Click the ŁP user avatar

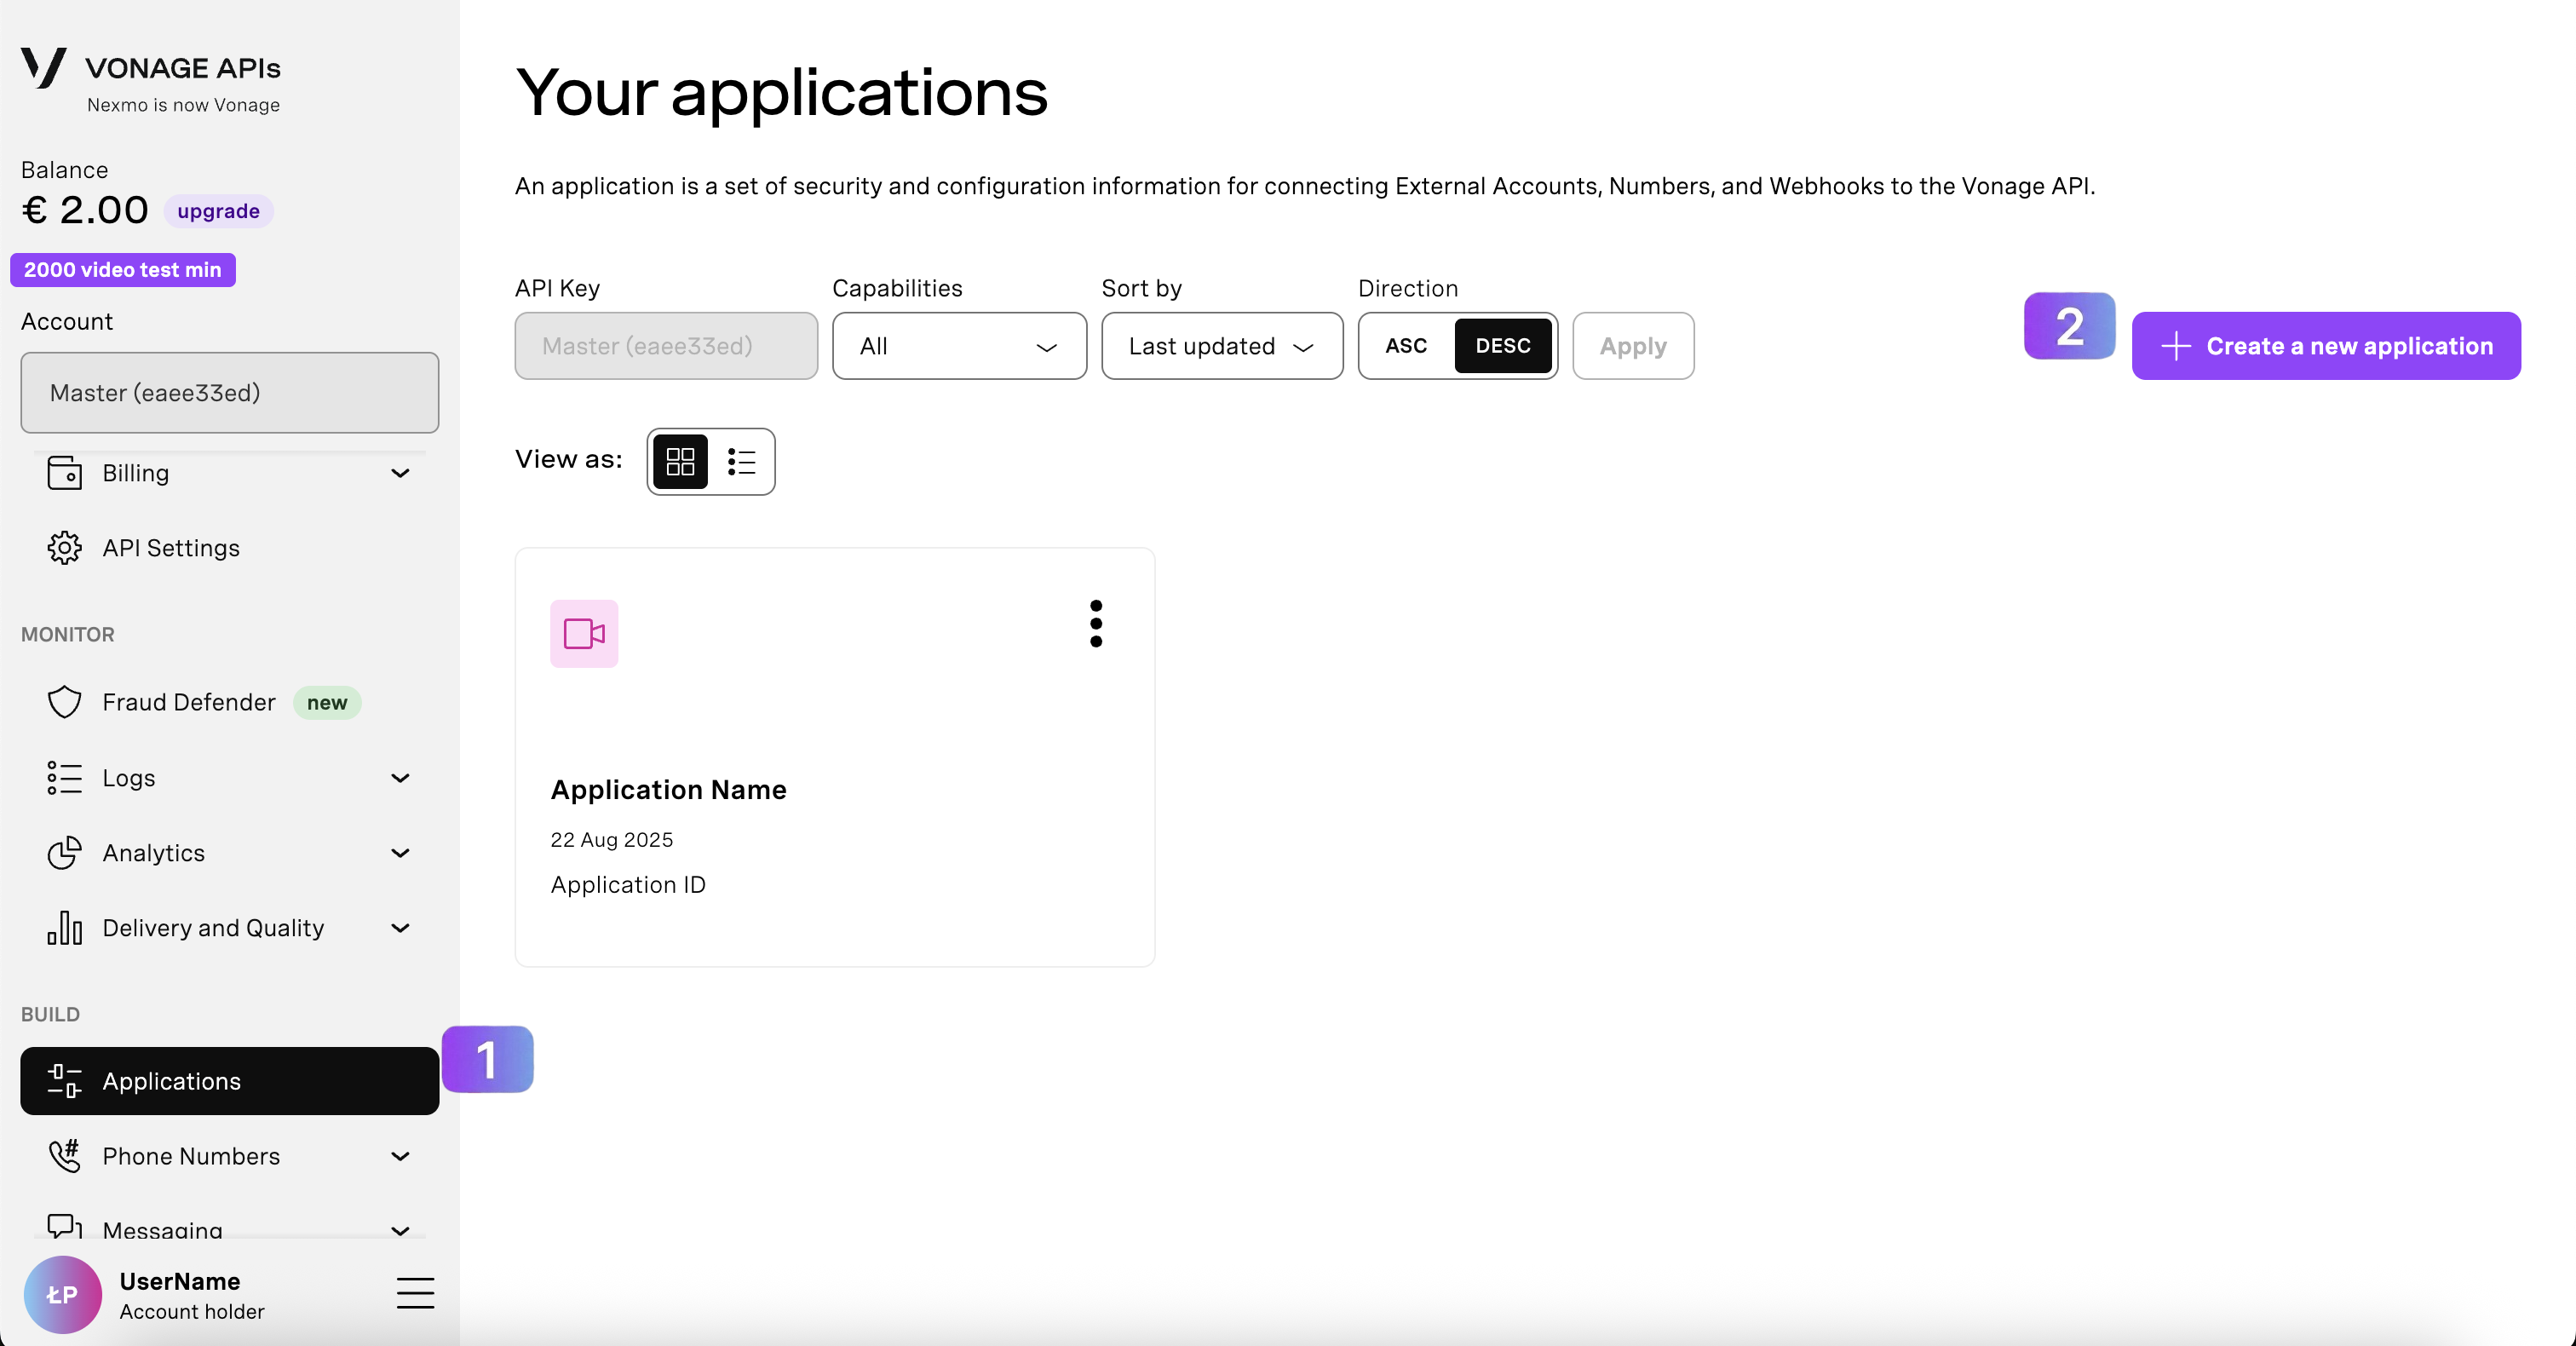click(62, 1294)
